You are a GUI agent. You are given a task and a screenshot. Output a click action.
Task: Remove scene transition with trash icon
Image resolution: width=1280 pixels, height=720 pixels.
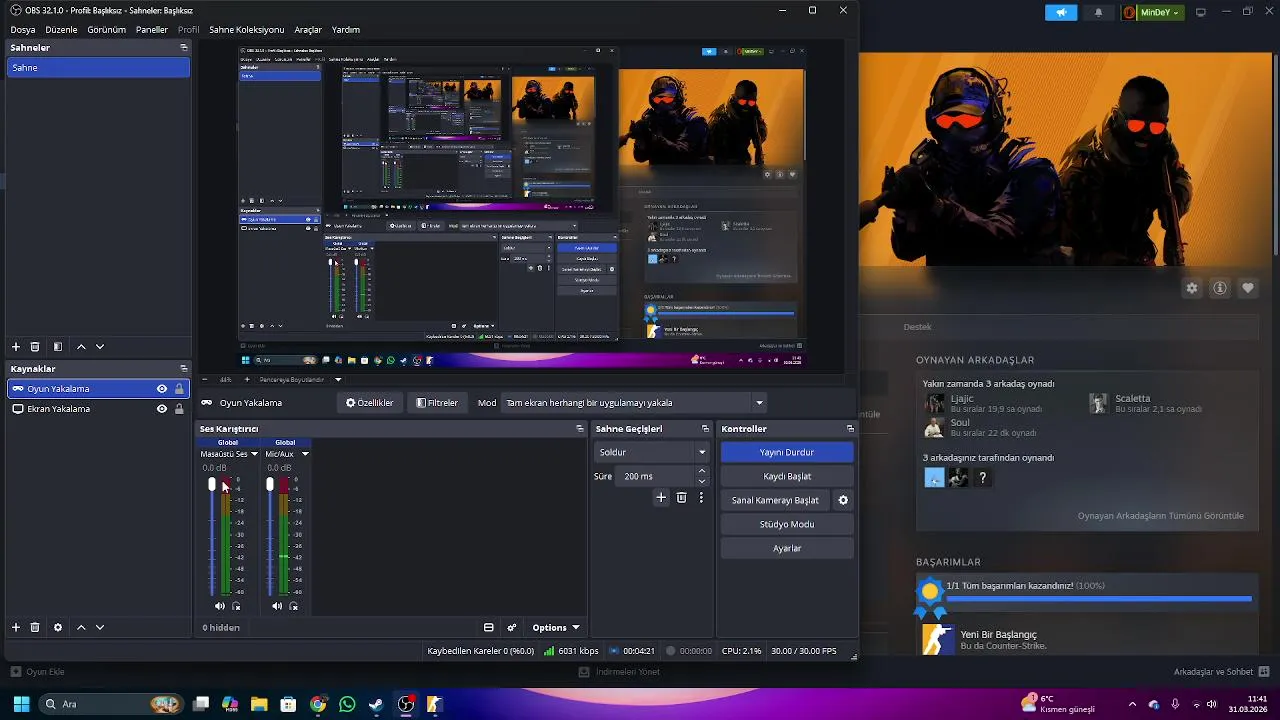coord(682,497)
